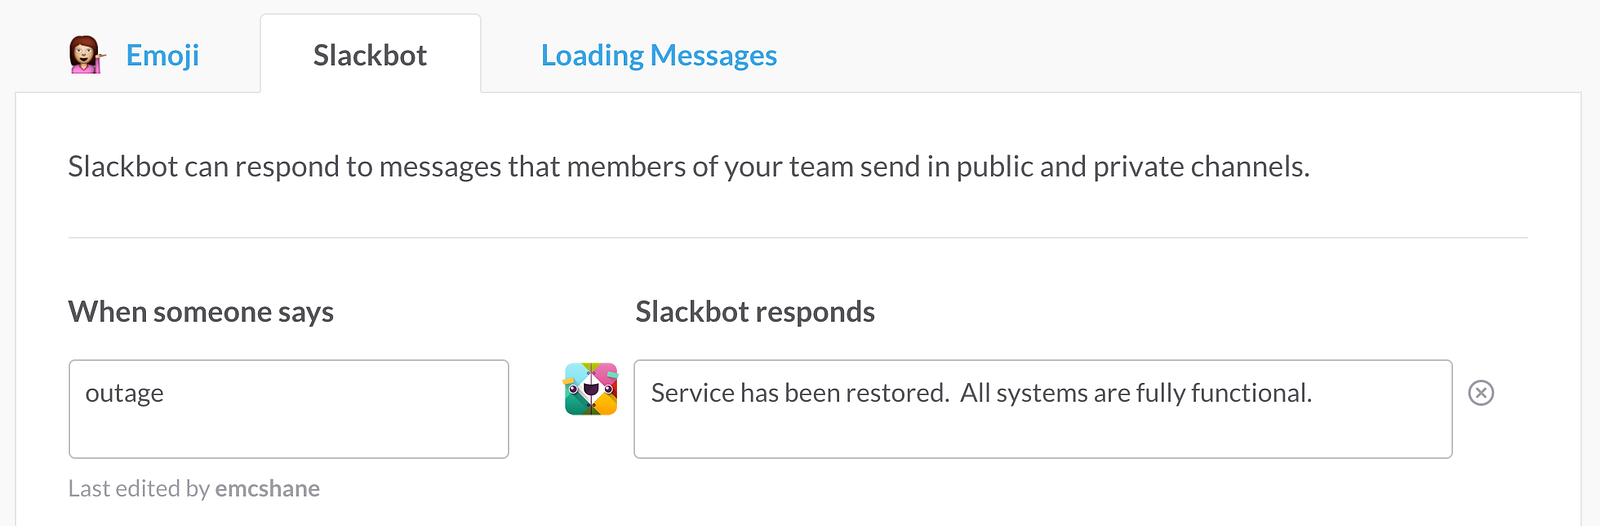The image size is (1600, 526).
Task: Click the 'Slackbot responds' column heading
Action: (x=755, y=312)
